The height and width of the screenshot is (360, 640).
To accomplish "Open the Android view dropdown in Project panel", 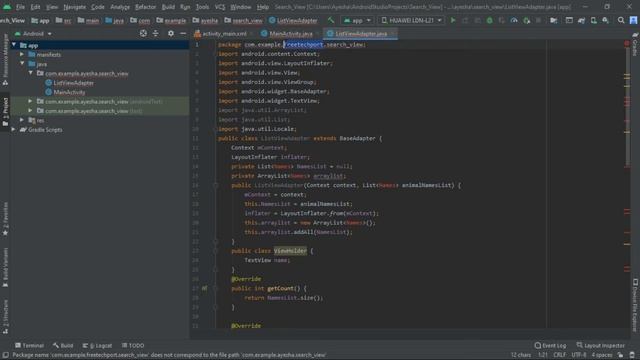I will (33, 33).
